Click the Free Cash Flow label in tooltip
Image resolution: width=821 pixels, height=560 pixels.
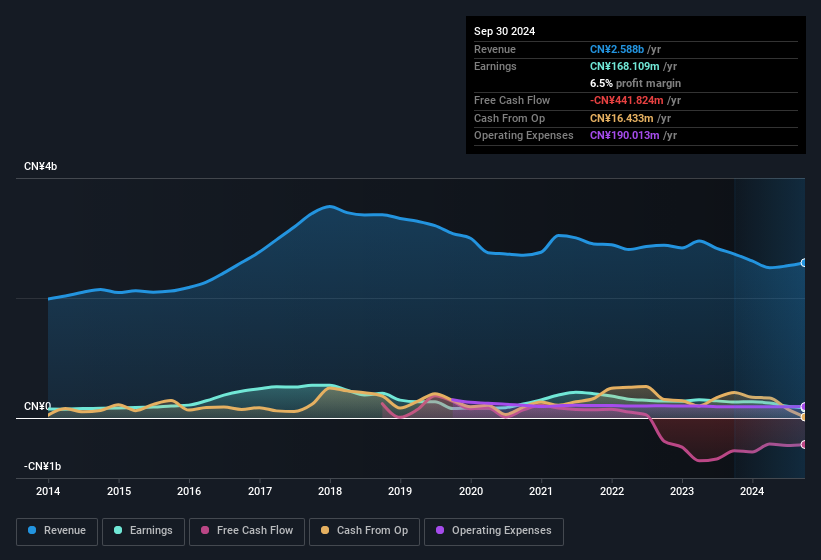click(x=512, y=100)
